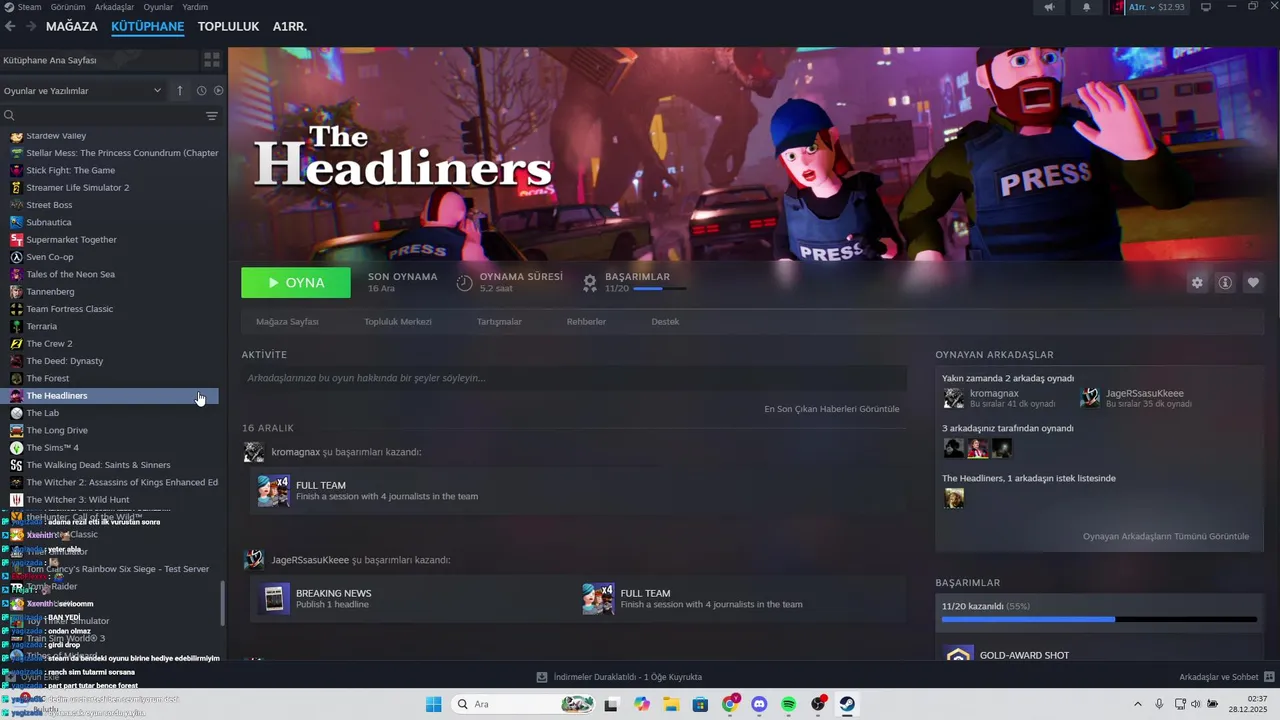Screen dimensions: 1280x720
Task: Open Oyunlar ve Yazılımlar dropdown
Action: [x=82, y=91]
